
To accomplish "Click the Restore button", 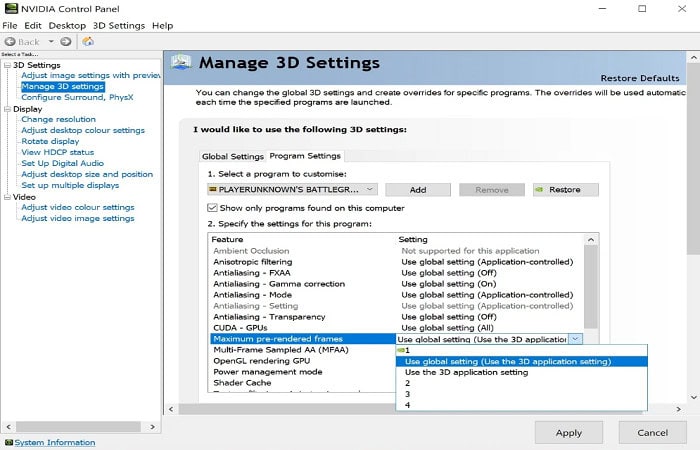I will click(x=566, y=190).
